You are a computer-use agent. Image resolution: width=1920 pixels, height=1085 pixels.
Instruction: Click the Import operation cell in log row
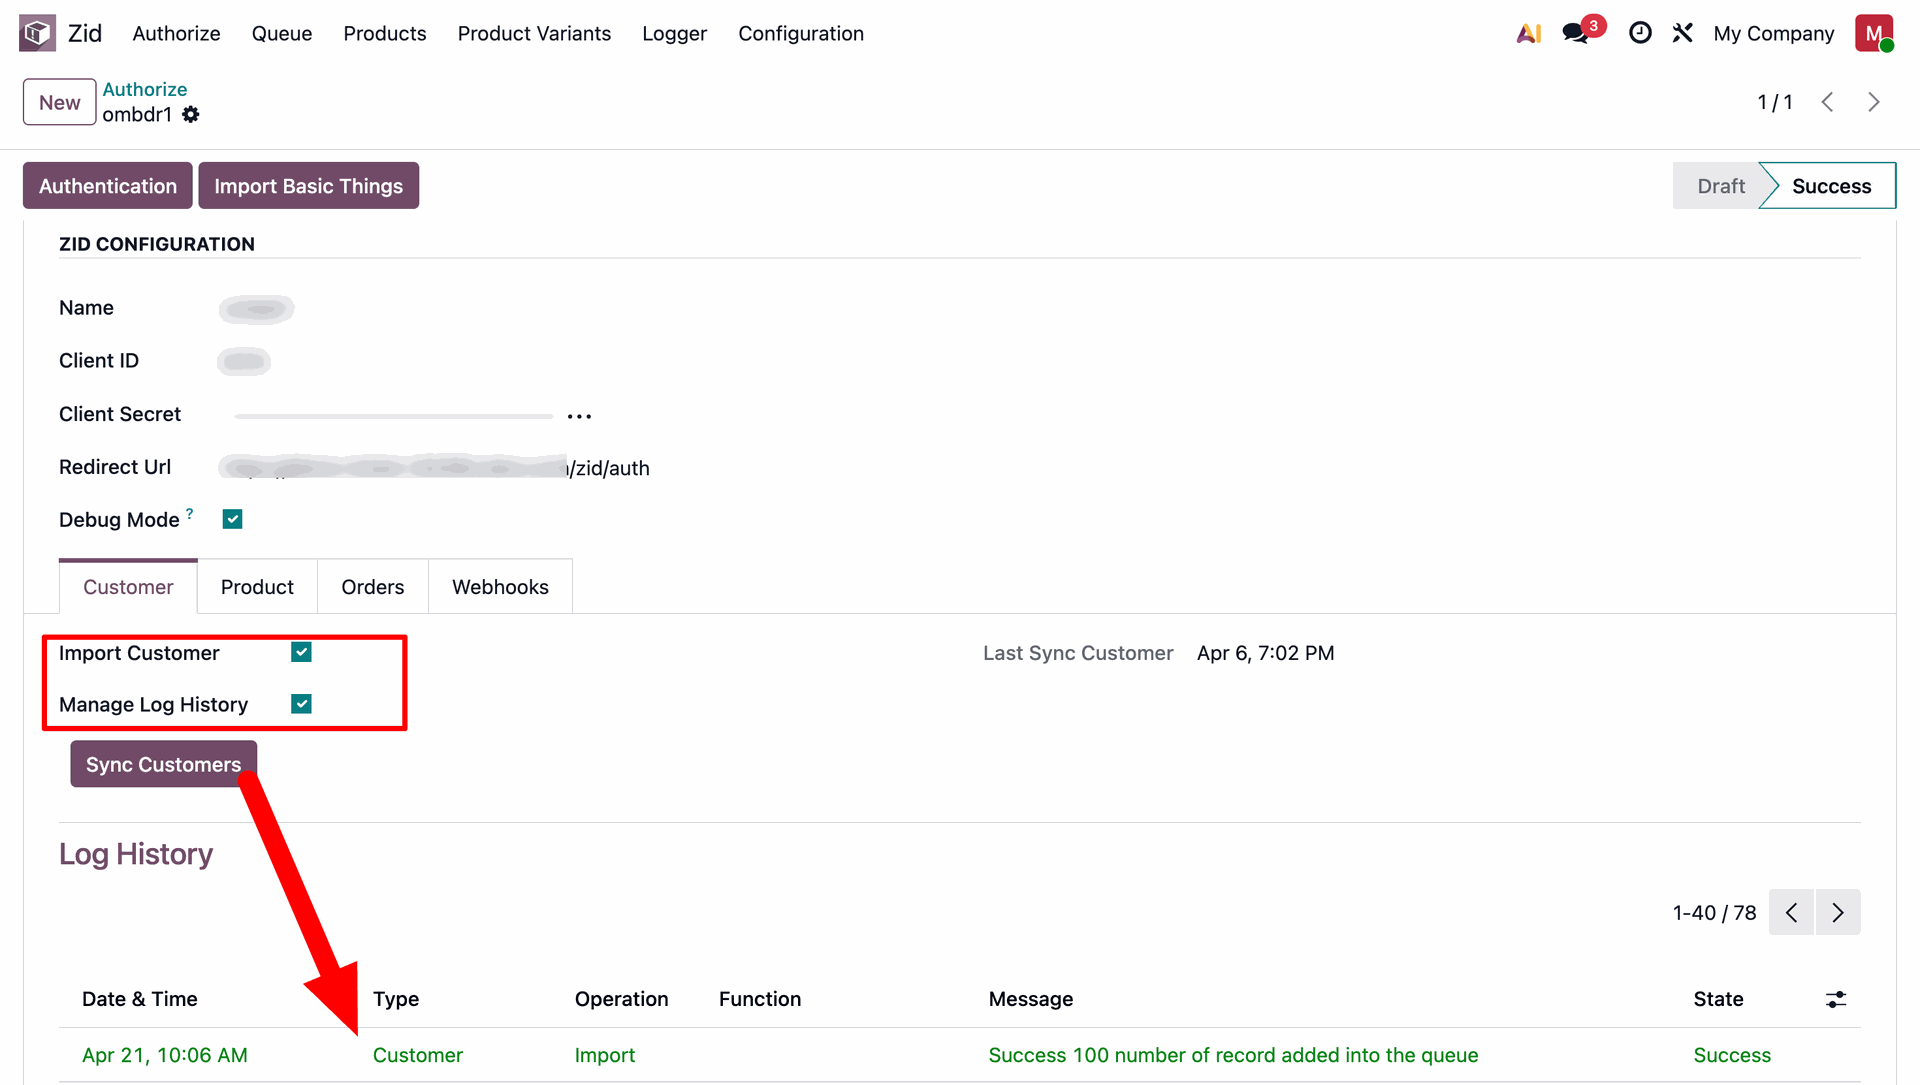click(605, 1055)
